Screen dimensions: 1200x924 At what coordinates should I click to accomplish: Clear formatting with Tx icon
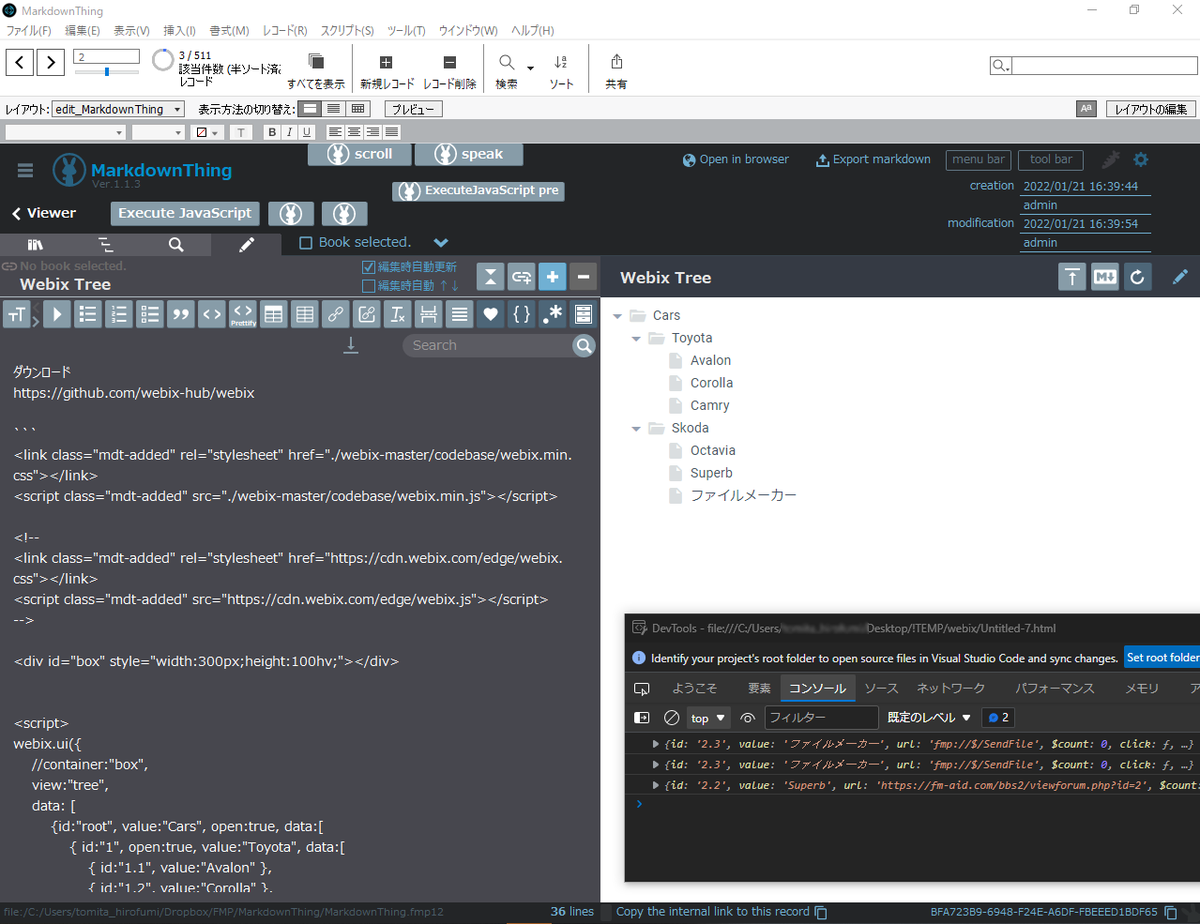398,314
